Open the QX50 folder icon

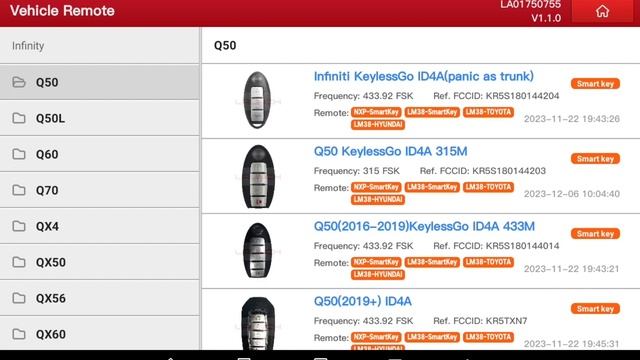[19, 262]
